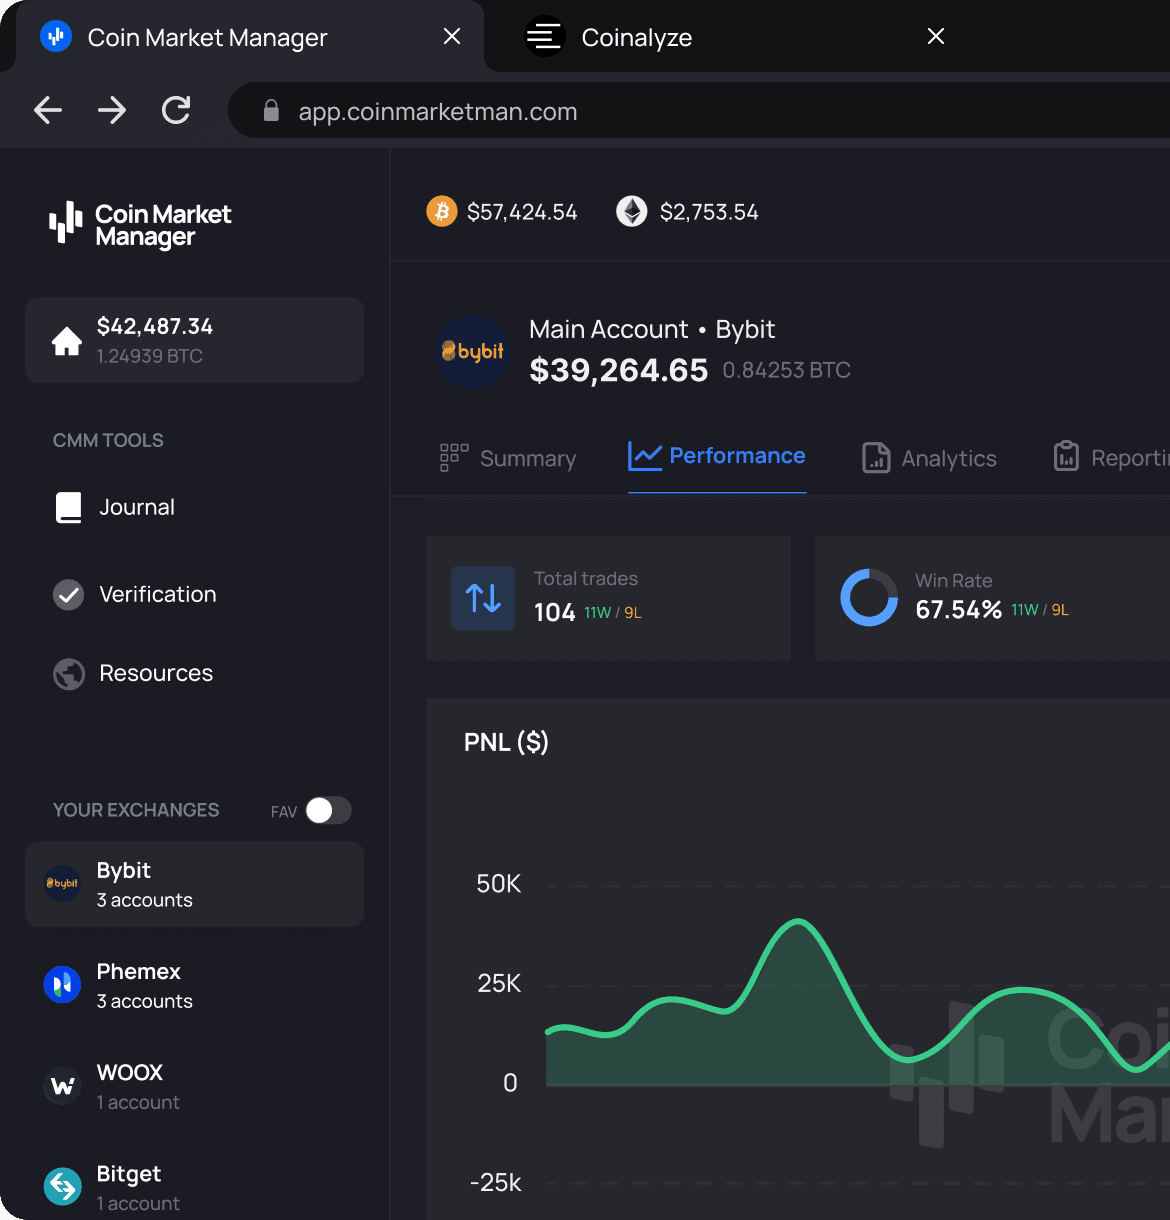Select Bybit with 3 accounts
Image resolution: width=1170 pixels, height=1220 pixels.
[x=194, y=884]
